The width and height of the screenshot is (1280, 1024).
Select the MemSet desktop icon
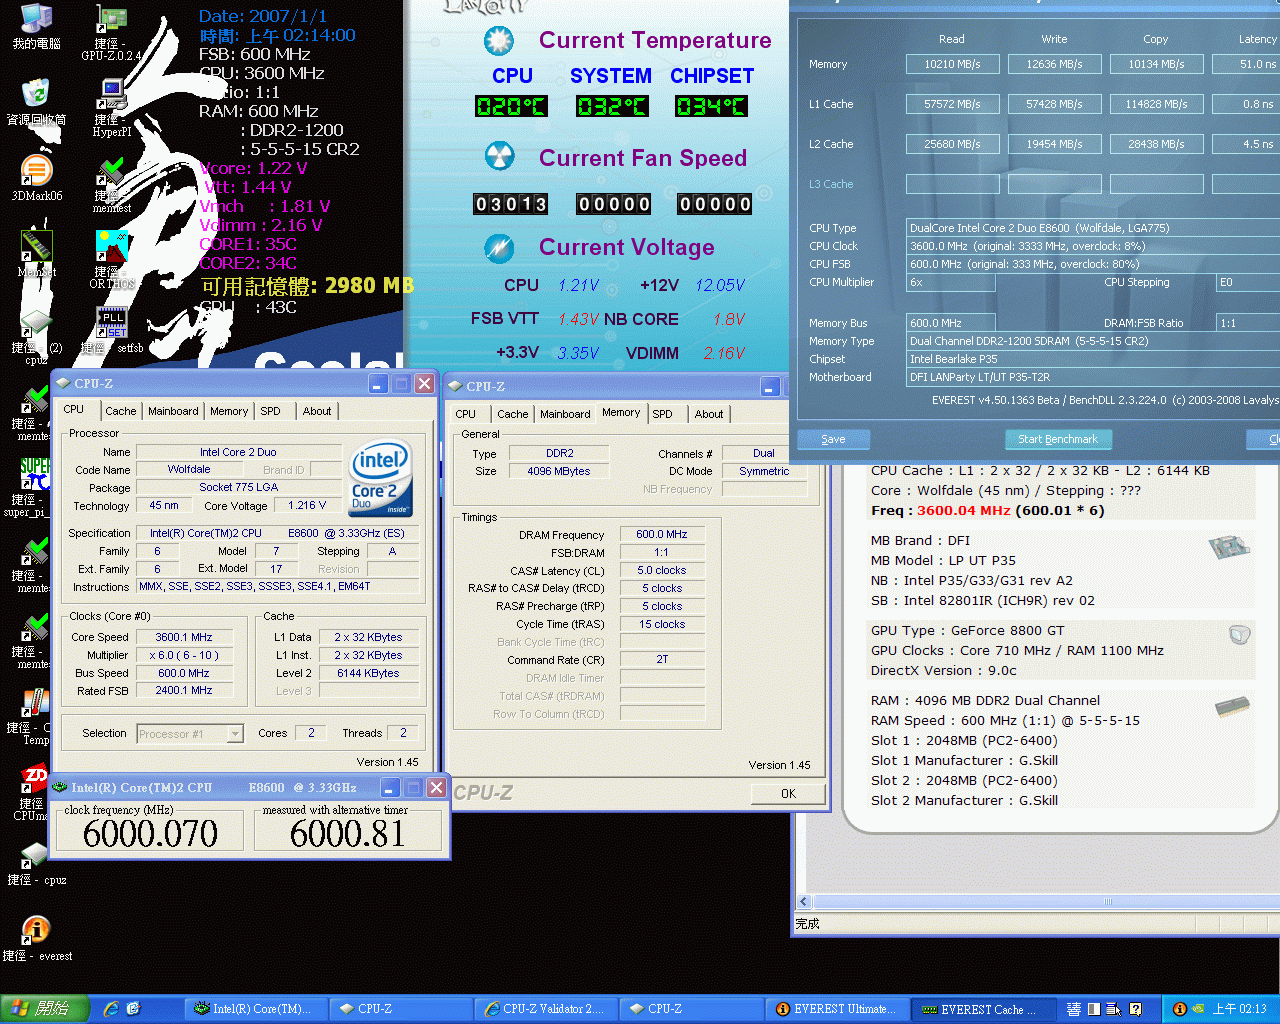click(x=36, y=247)
